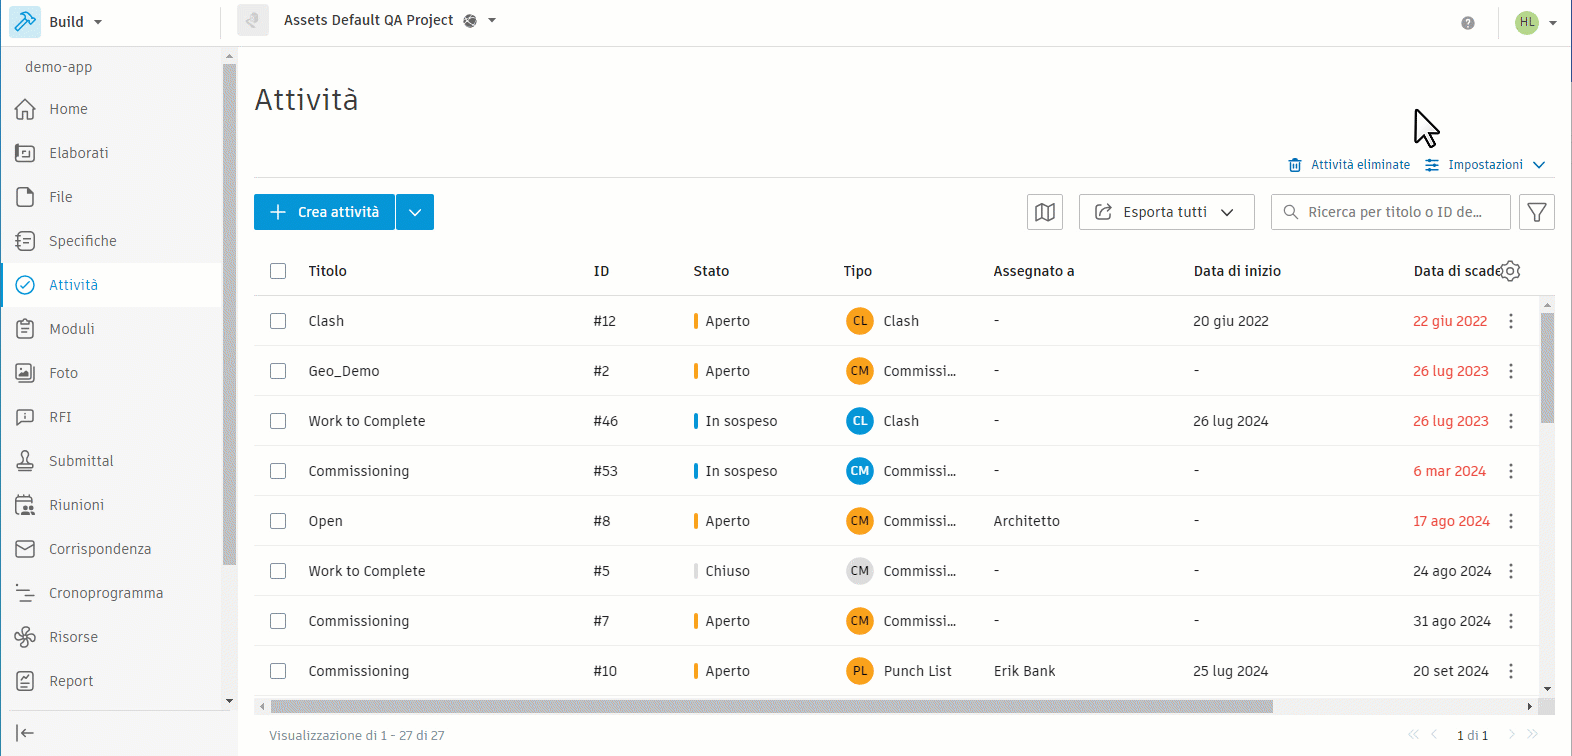
Task: Sort by the Stato column header
Action: [711, 271]
